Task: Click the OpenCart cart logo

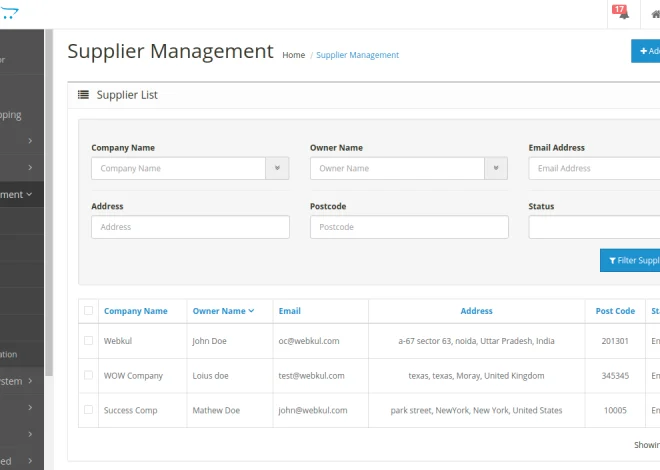Action: [9, 13]
